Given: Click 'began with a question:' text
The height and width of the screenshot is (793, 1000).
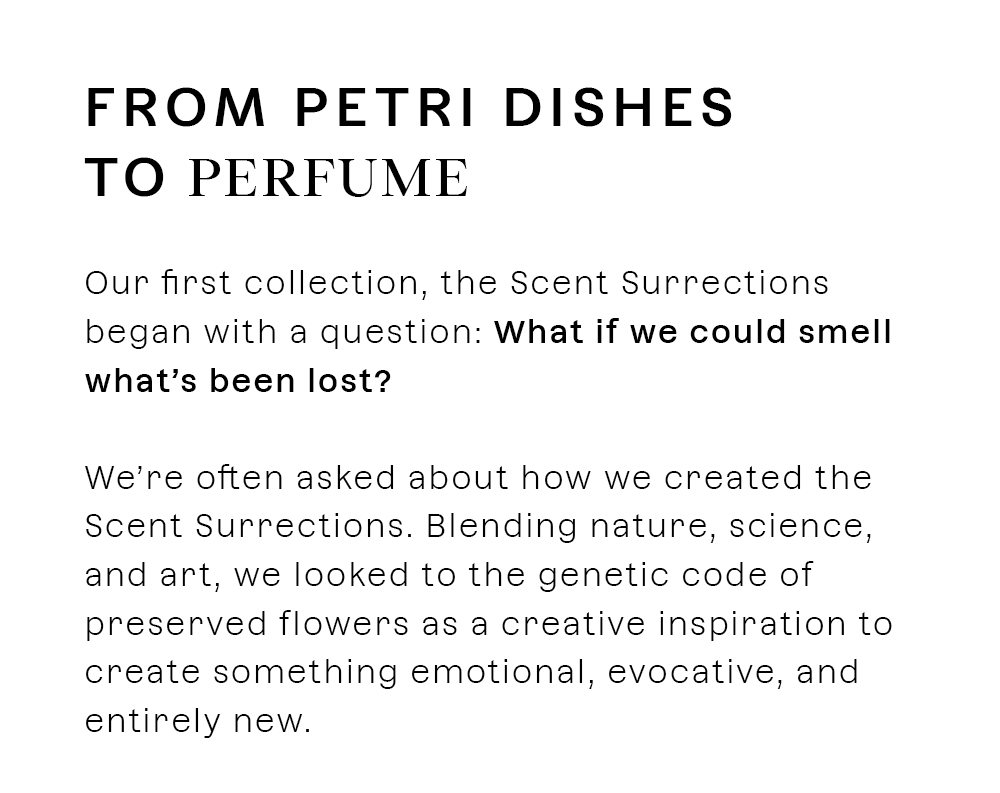Looking at the screenshot, I should coord(285,333).
